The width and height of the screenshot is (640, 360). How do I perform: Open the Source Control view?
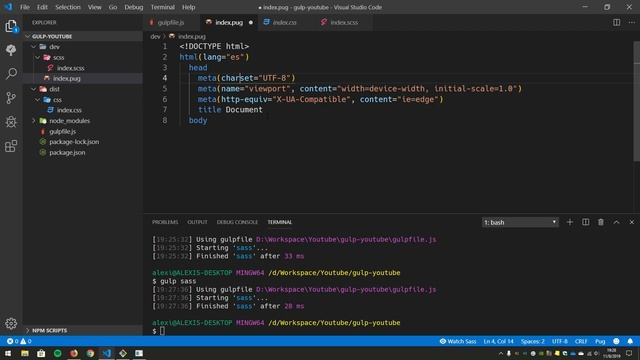point(11,98)
